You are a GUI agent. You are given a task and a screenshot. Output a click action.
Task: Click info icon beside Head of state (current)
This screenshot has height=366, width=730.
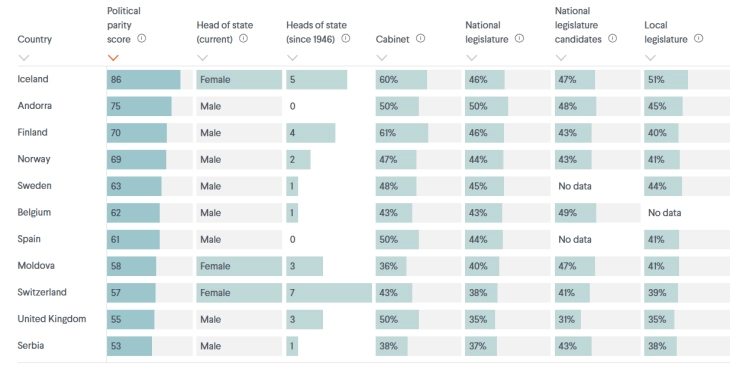coord(243,39)
